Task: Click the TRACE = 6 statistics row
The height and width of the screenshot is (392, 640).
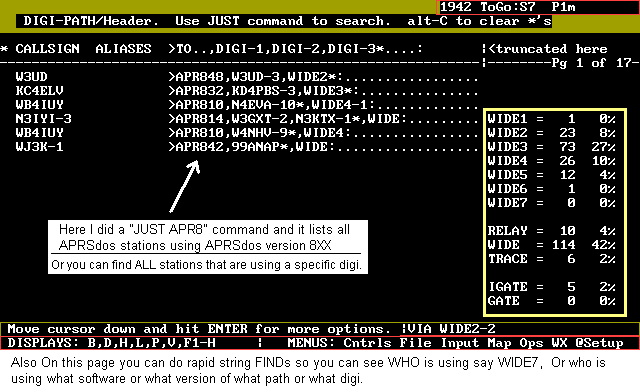Action: (x=551, y=258)
